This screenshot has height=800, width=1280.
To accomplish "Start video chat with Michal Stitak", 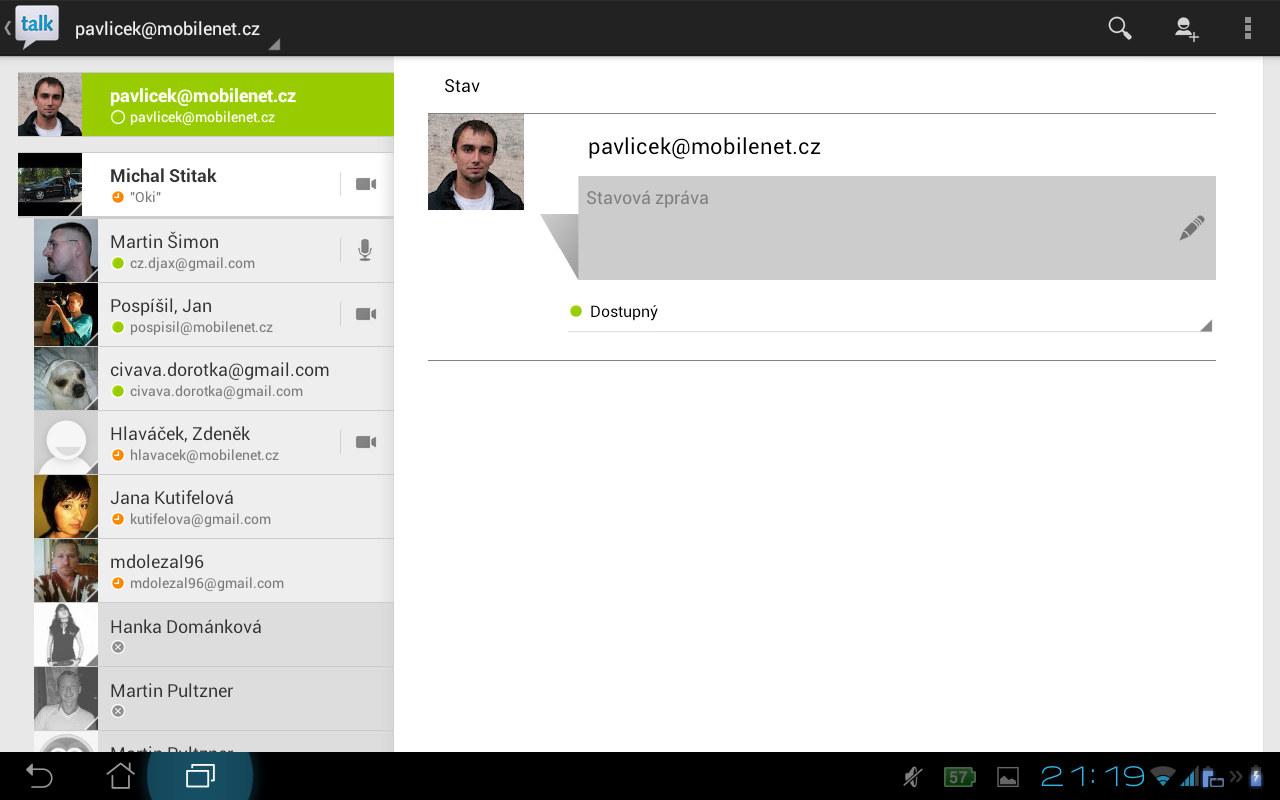I will (x=366, y=185).
